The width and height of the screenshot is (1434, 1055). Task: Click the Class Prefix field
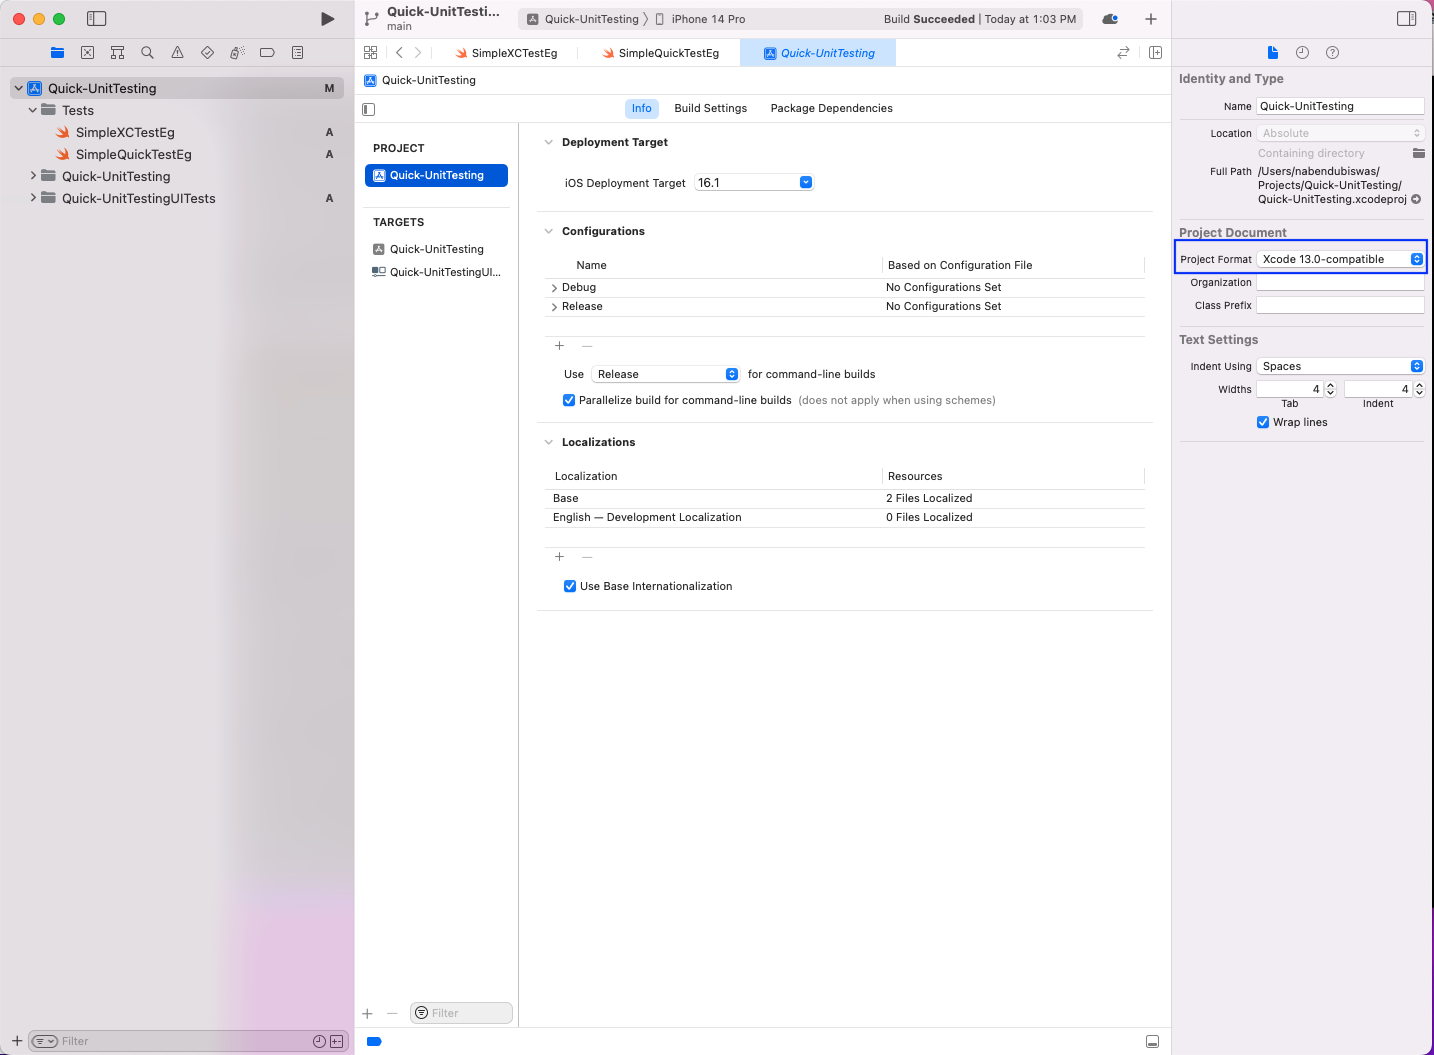point(1340,305)
